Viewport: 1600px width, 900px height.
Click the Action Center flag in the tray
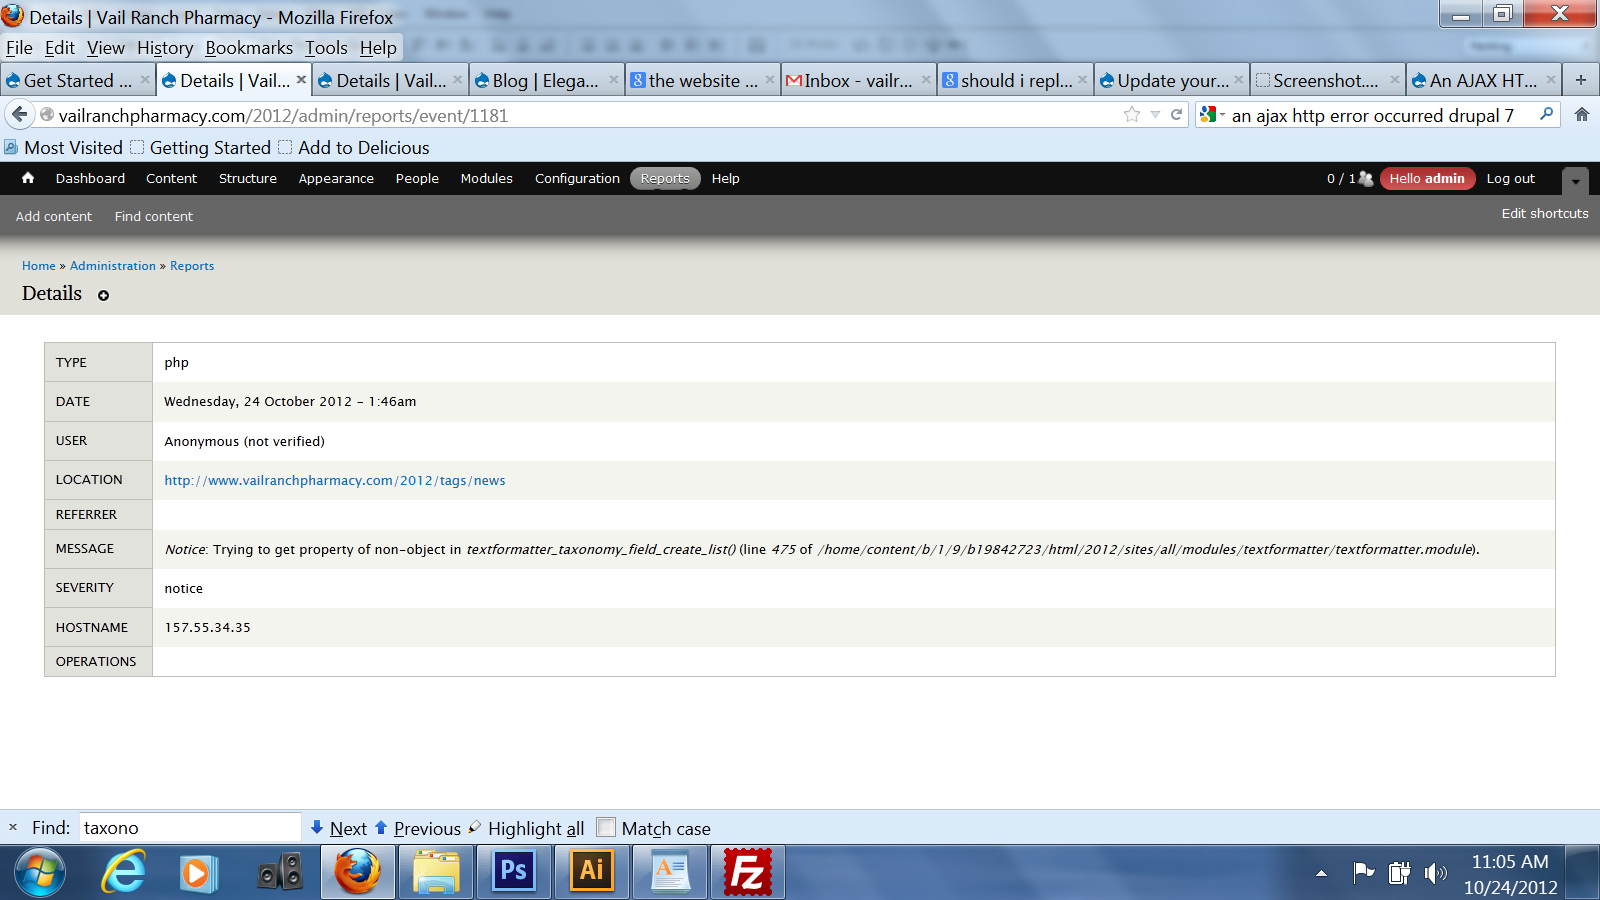[1364, 873]
